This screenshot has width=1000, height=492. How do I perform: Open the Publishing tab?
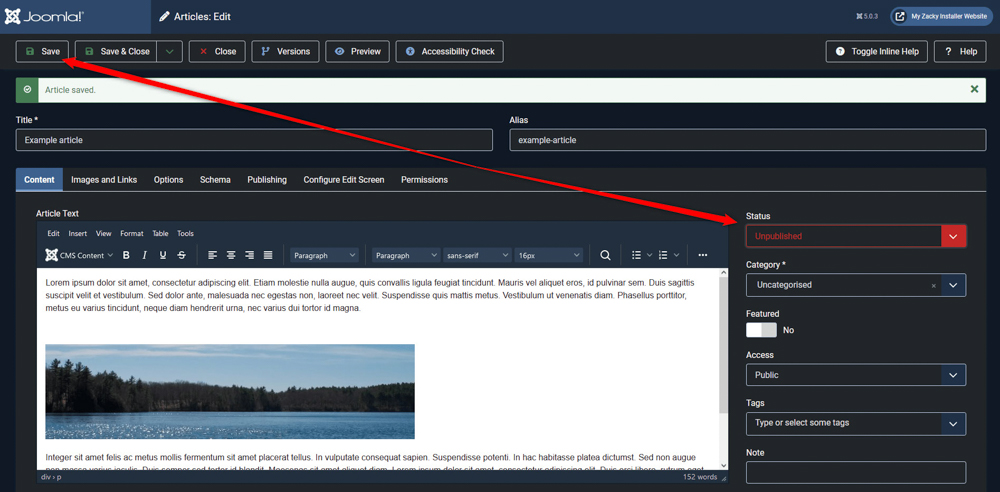click(267, 180)
